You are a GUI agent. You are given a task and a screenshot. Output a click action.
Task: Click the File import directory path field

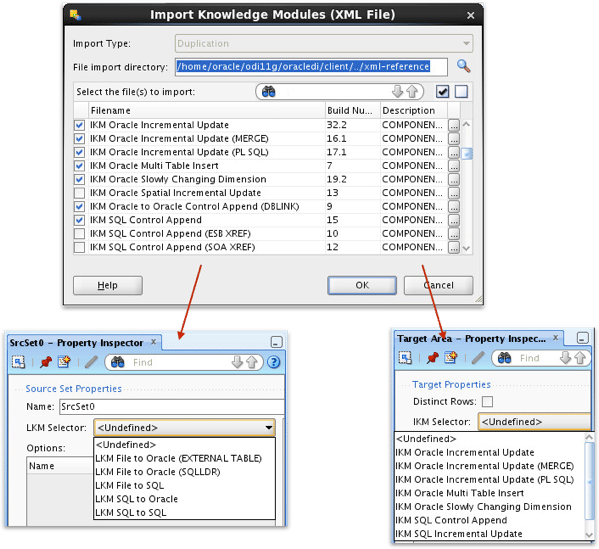[x=311, y=67]
